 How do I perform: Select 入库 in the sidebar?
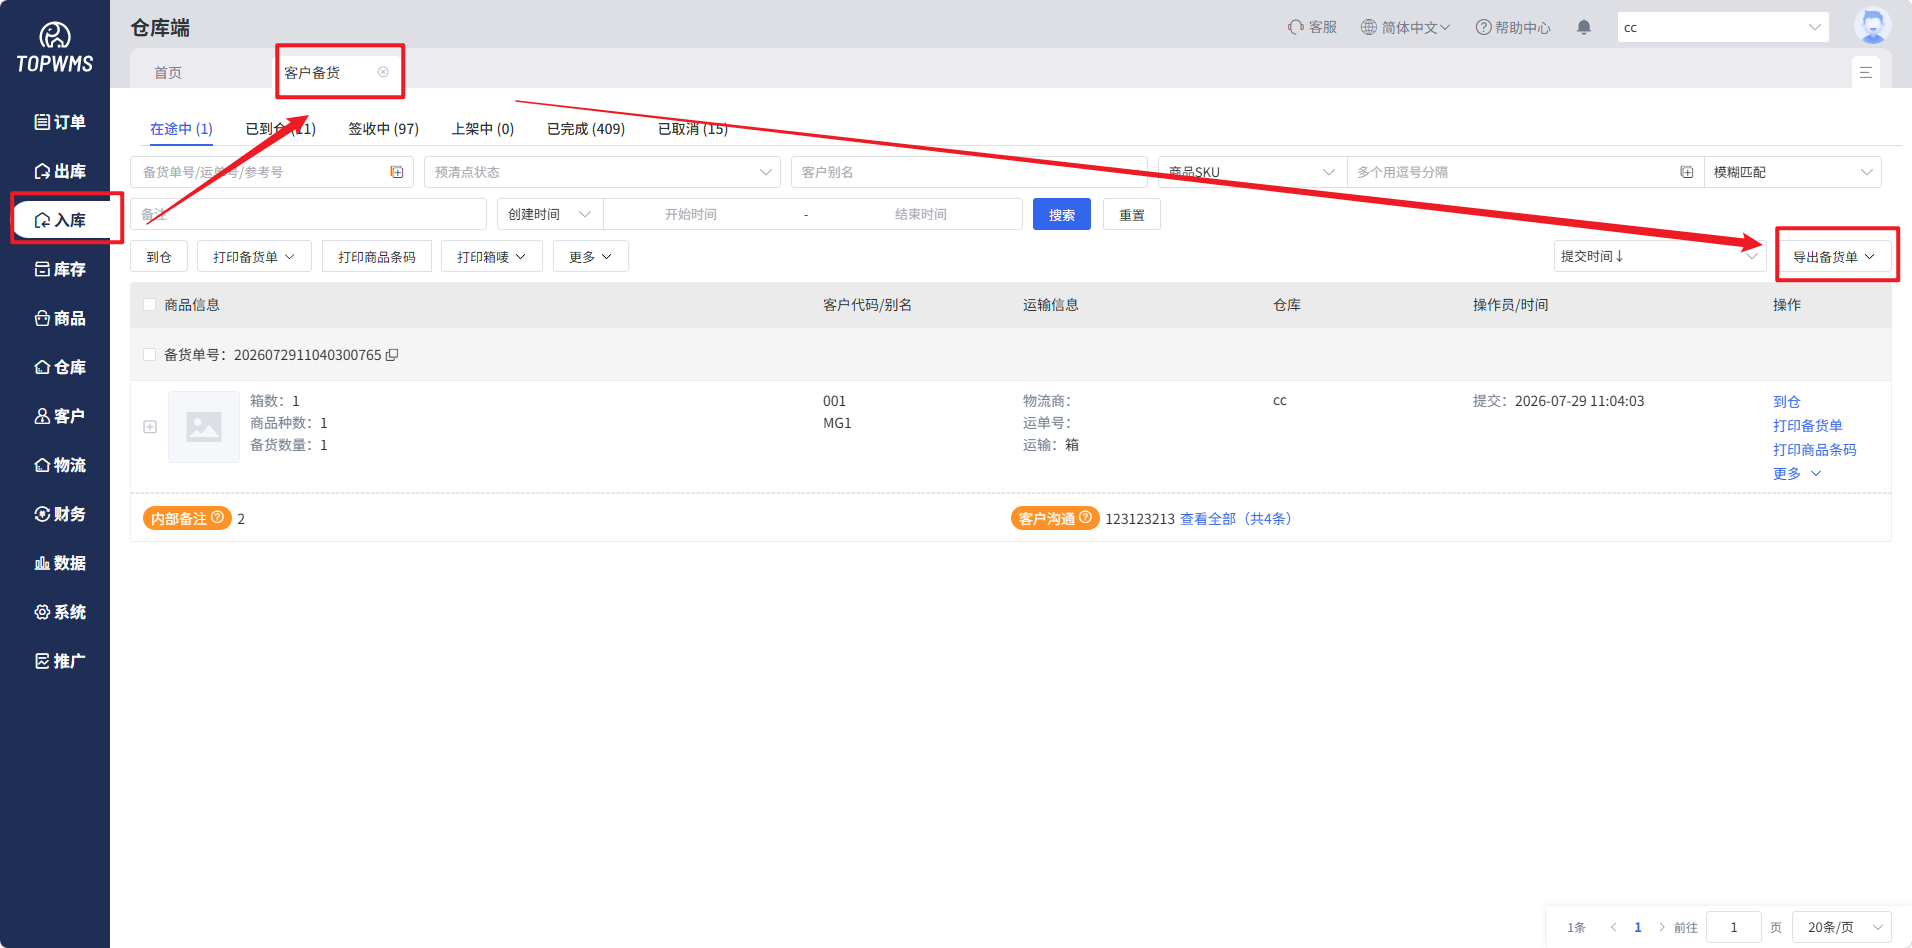point(60,220)
